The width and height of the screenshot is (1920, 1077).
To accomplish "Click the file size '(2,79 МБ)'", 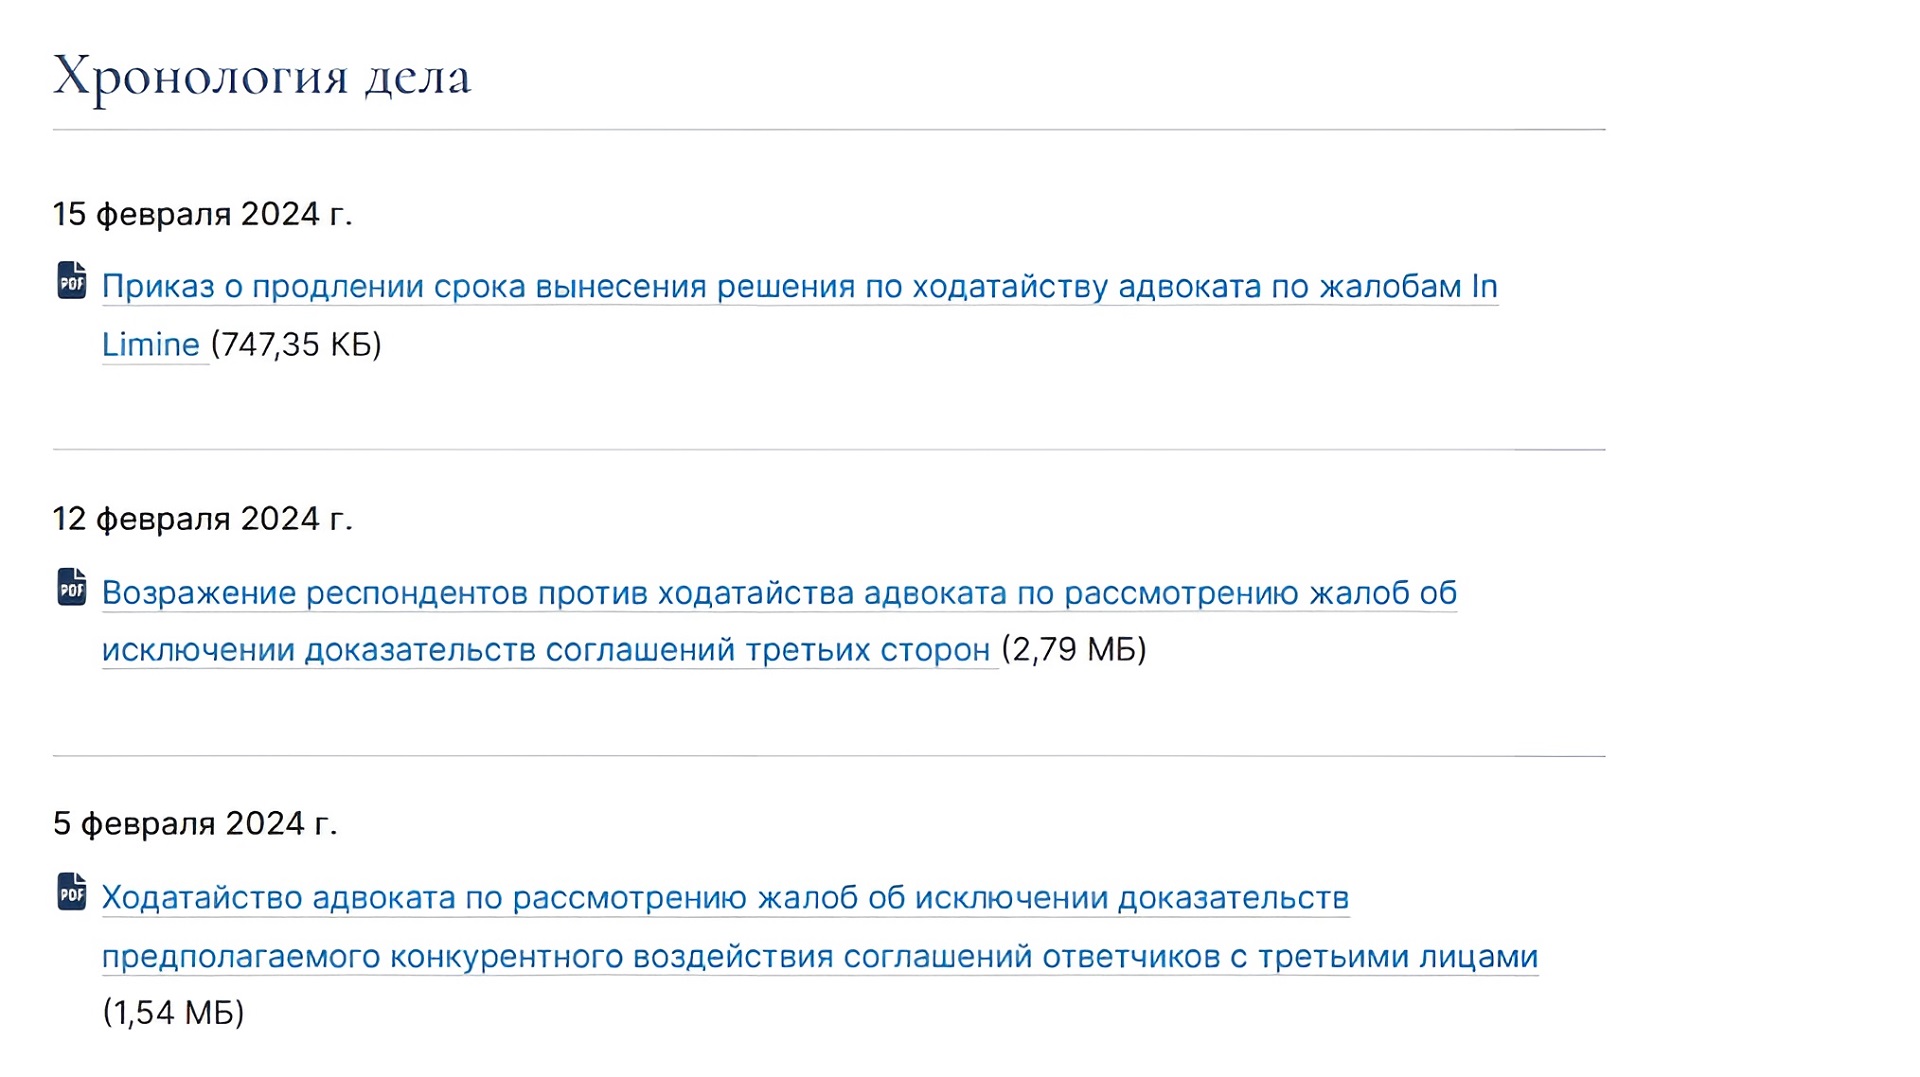I will click(x=1074, y=650).
